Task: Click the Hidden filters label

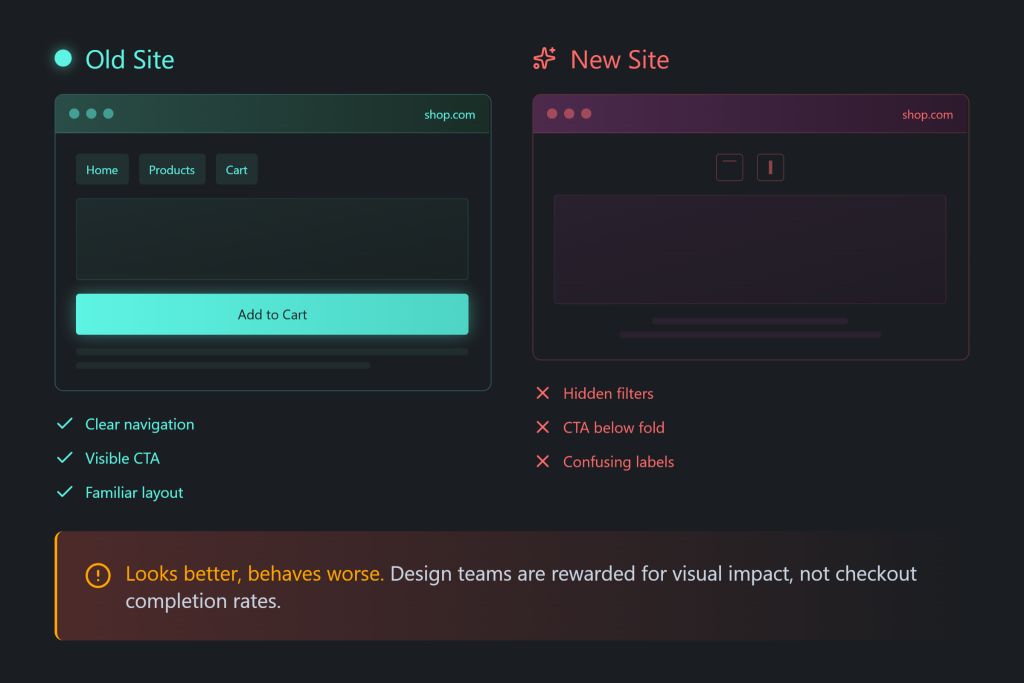Action: [x=608, y=393]
